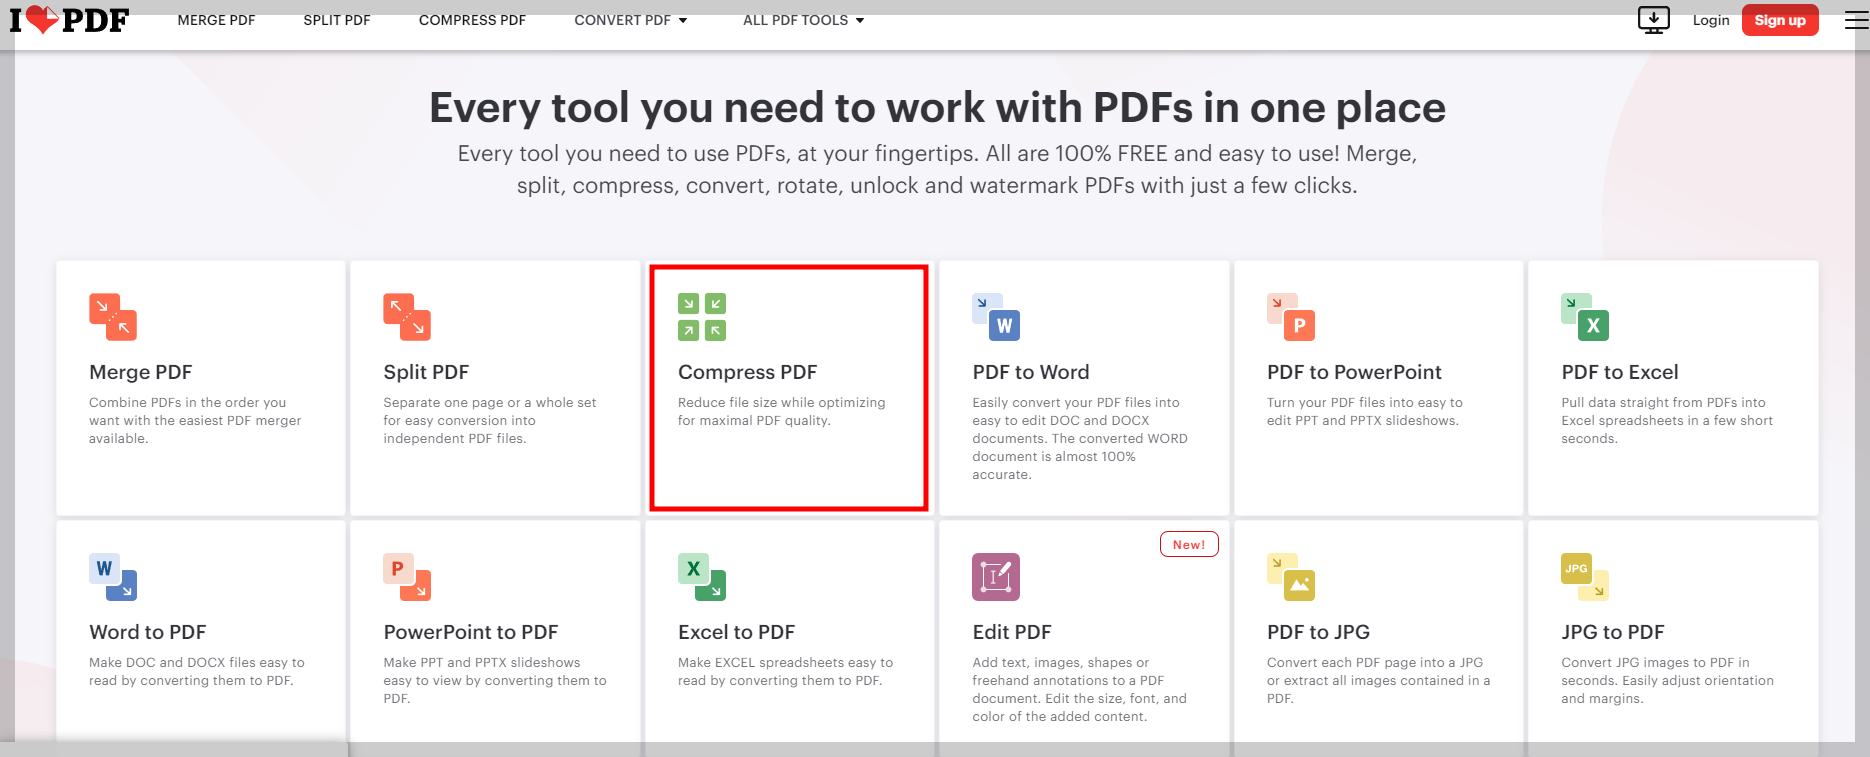
Task: Click the desktop app download icon
Action: pyautogui.click(x=1654, y=20)
